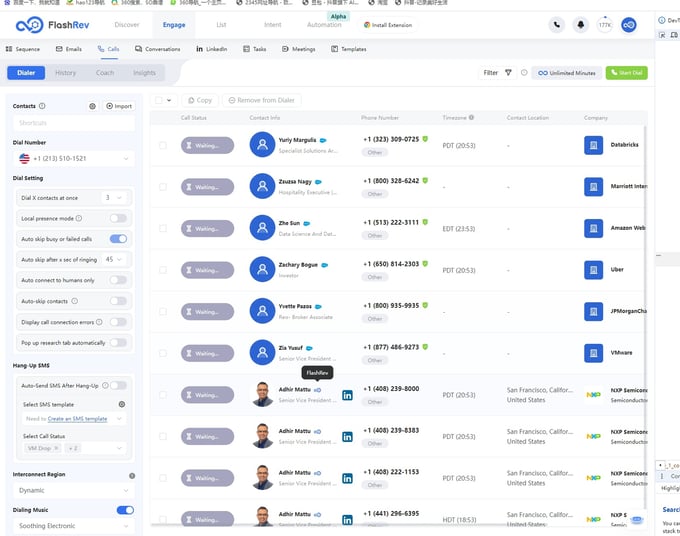Click the Contacts info icon
The width and height of the screenshot is (680, 536).
pos(42,106)
